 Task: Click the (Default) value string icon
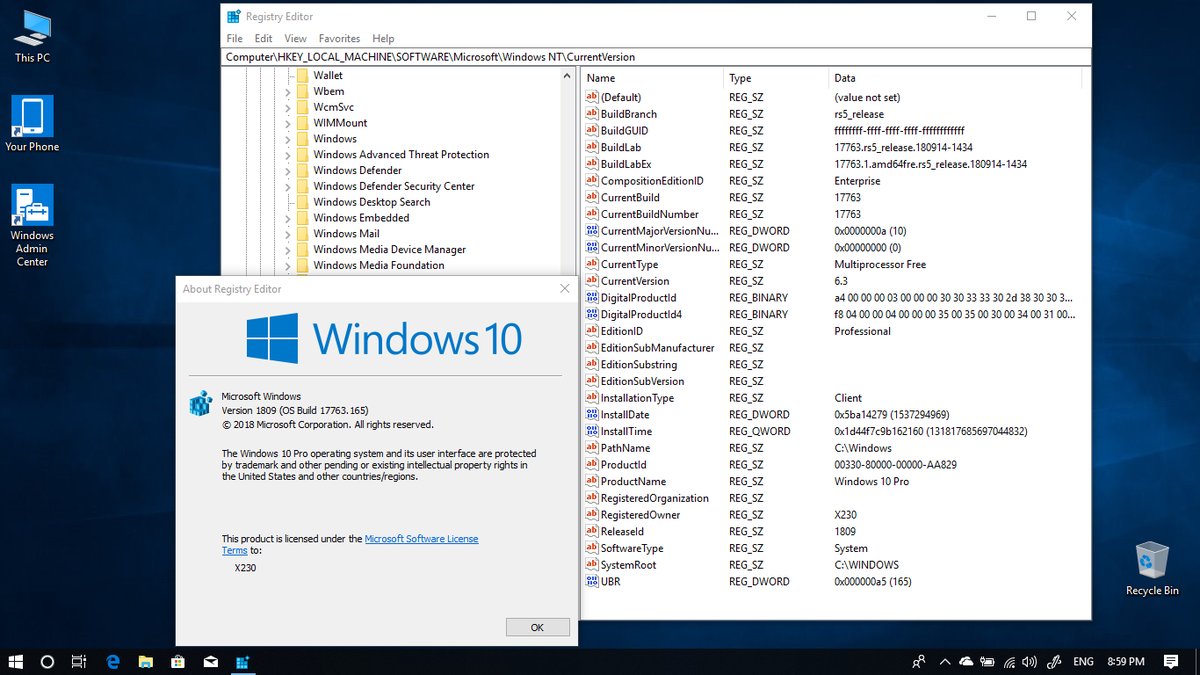tap(591, 98)
